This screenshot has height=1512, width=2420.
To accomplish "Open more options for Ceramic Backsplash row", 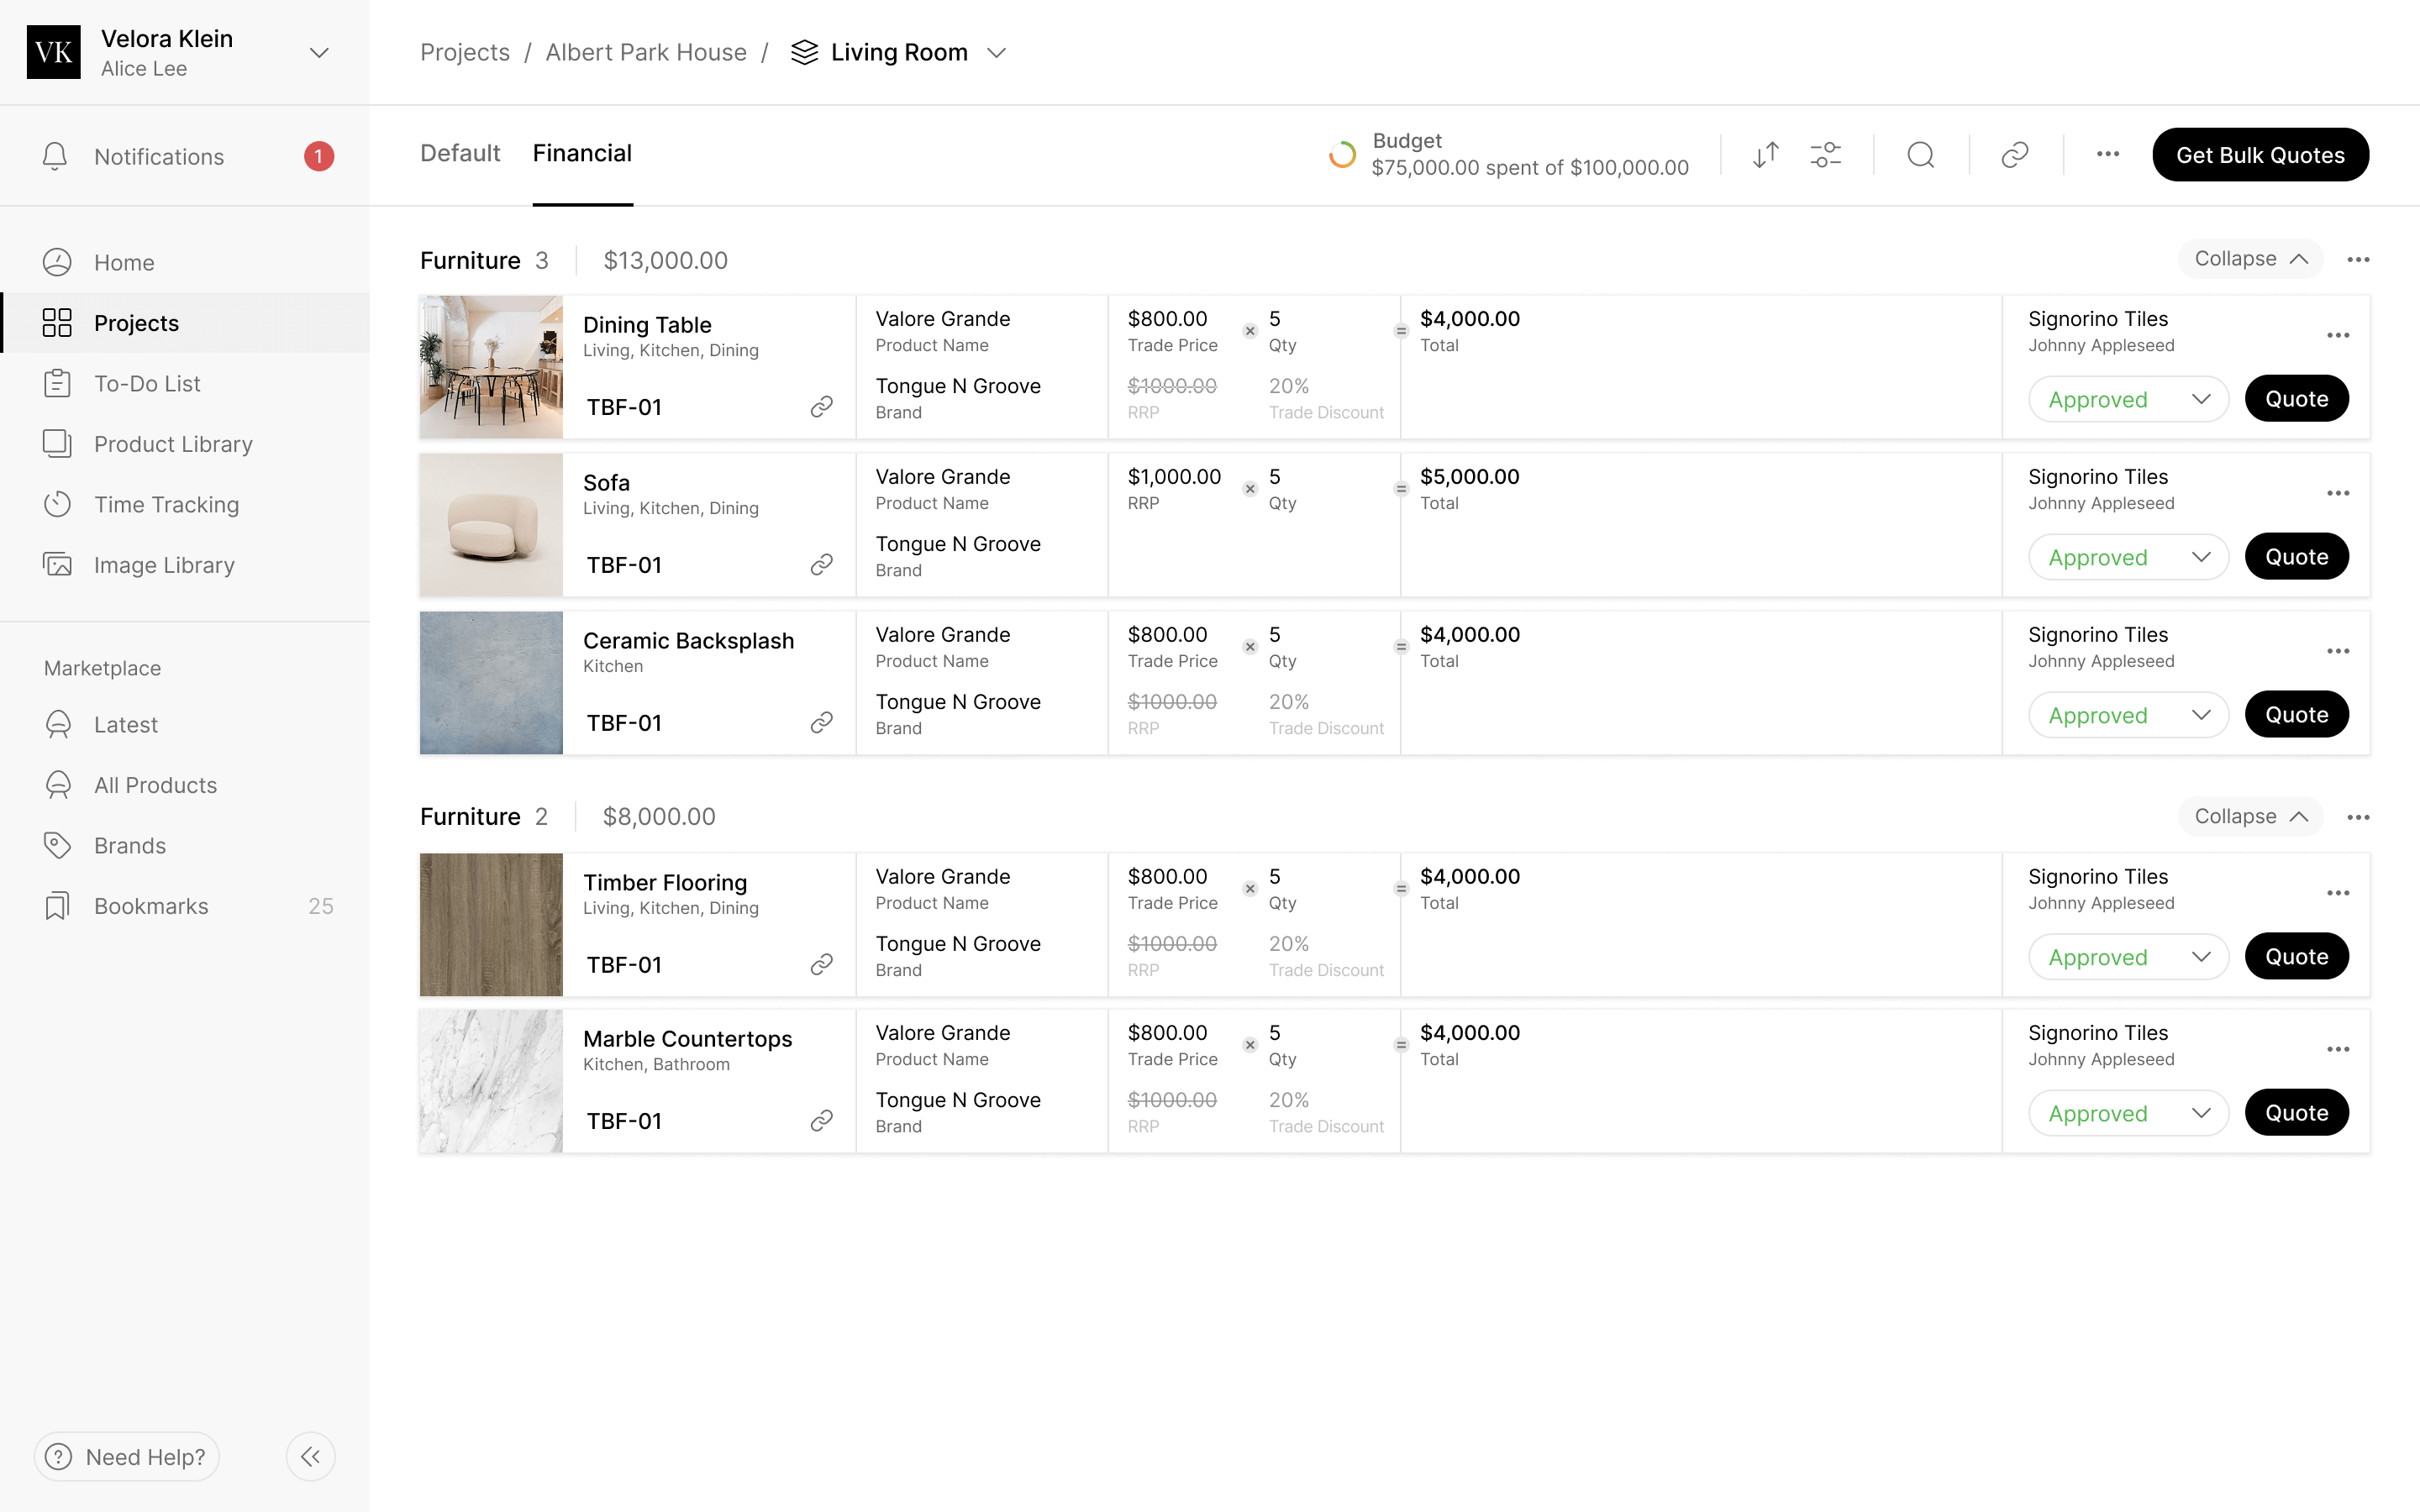I will [2338, 651].
